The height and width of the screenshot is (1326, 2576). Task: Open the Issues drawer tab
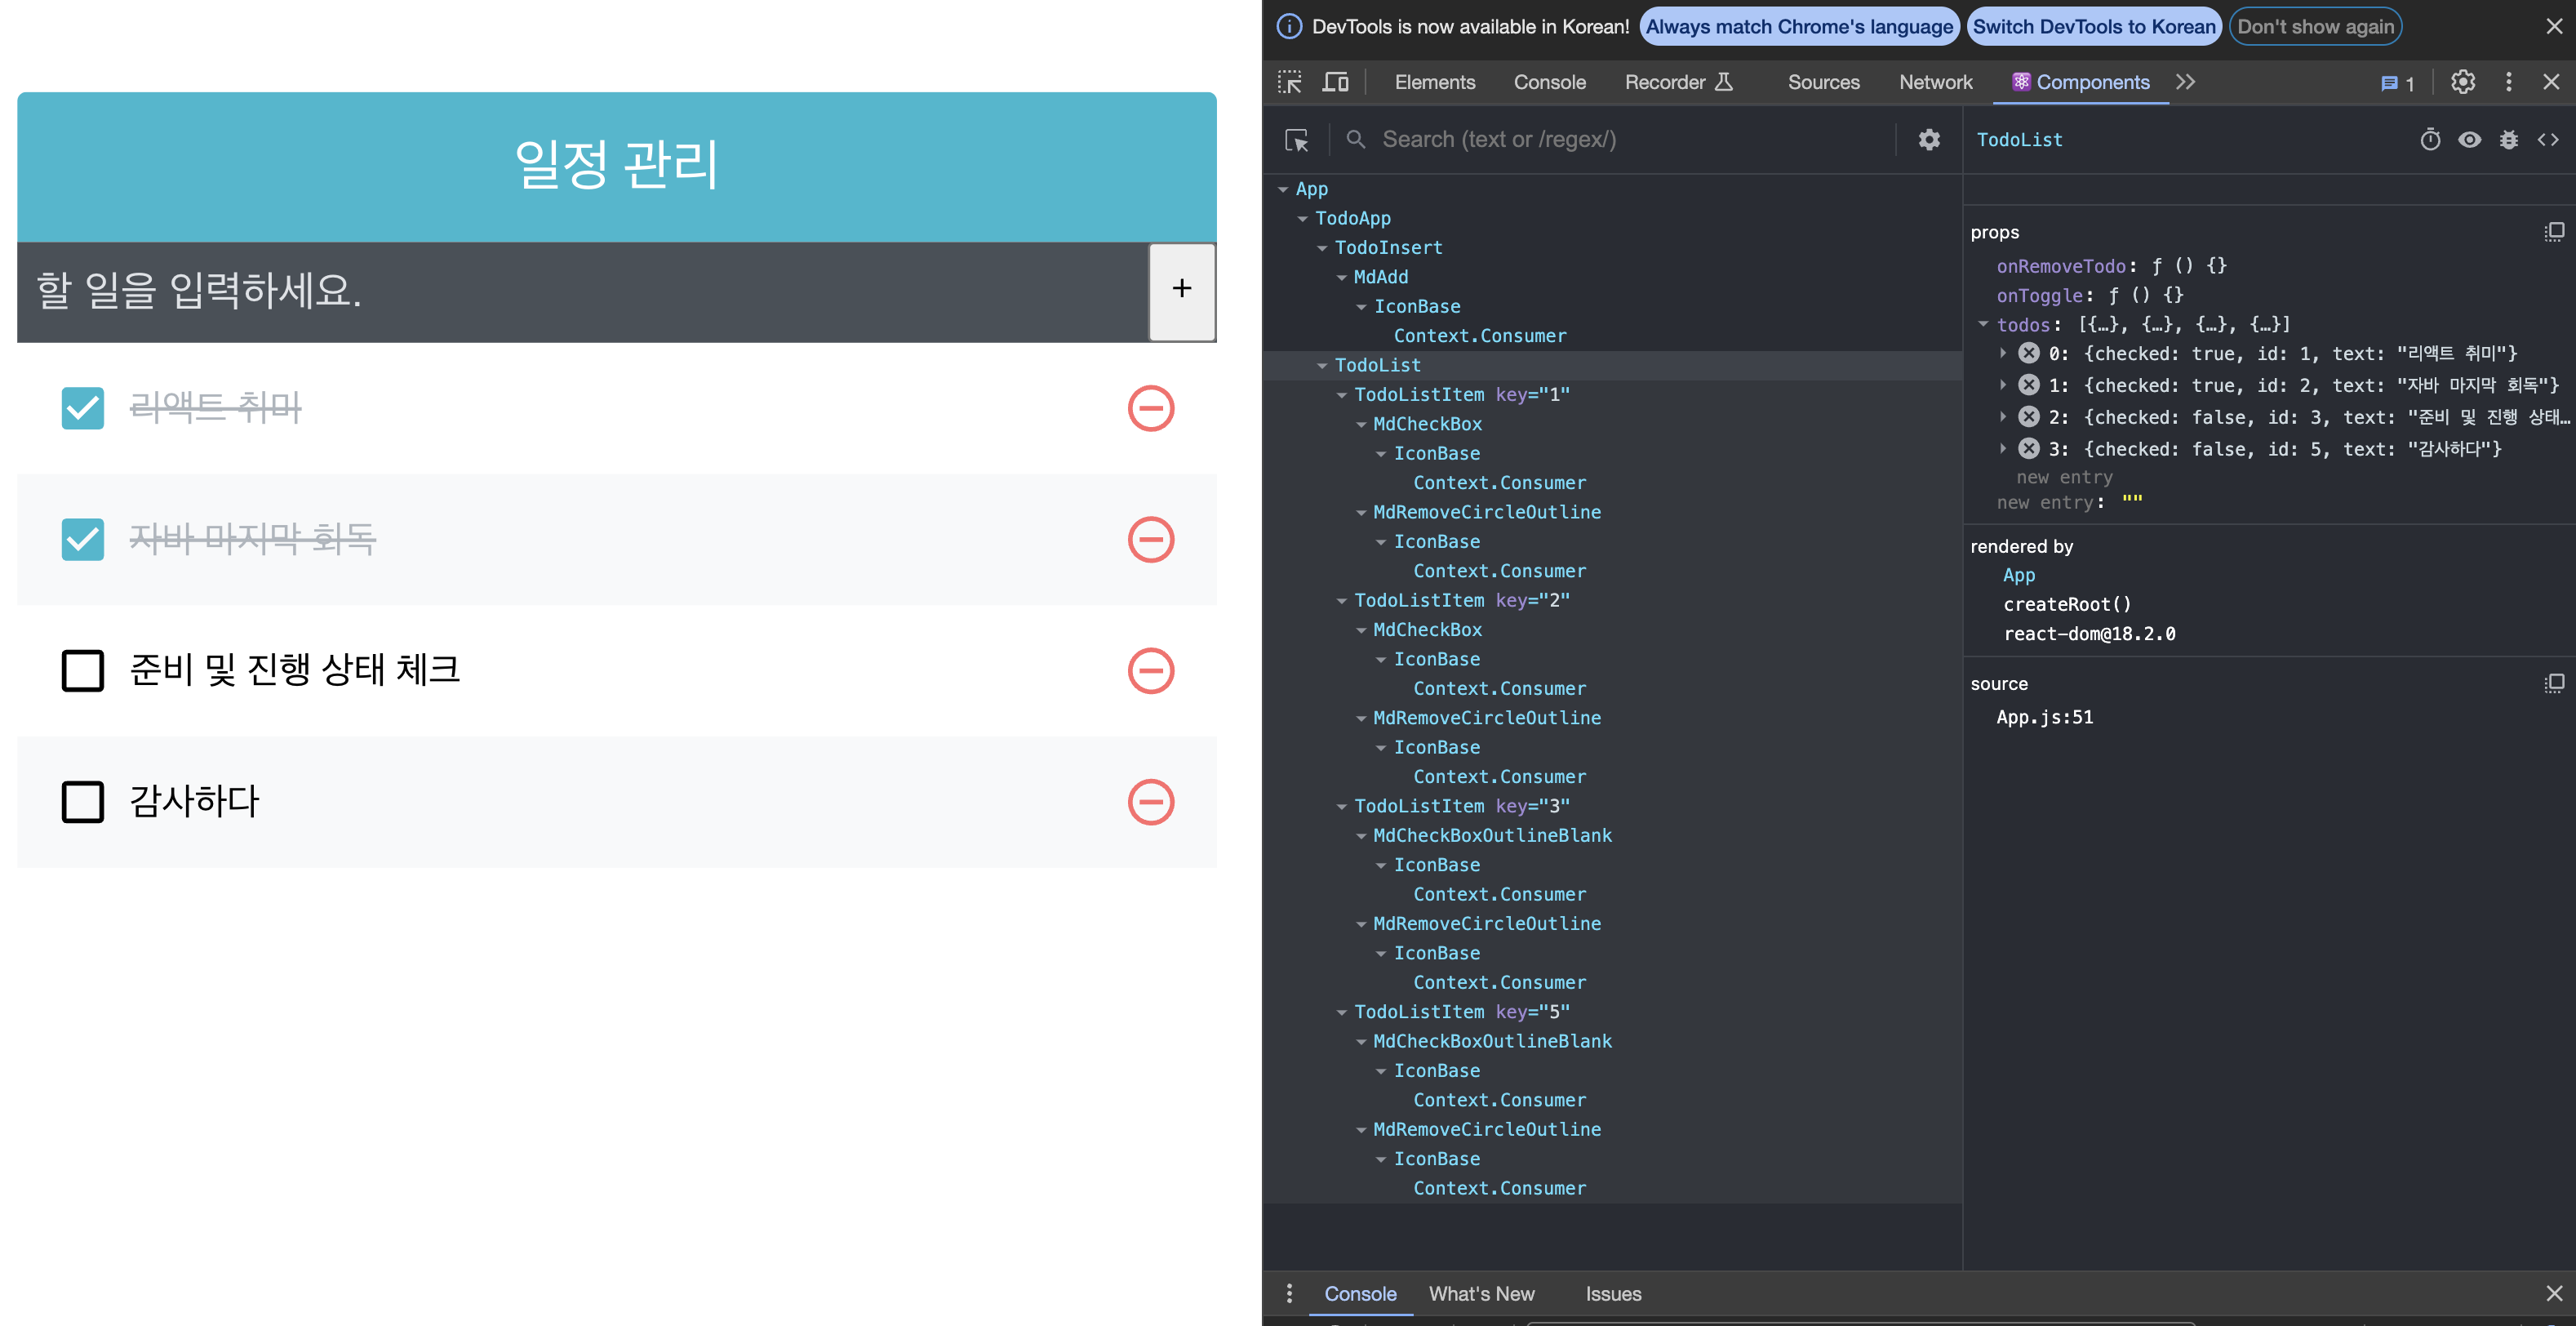coord(1612,1293)
